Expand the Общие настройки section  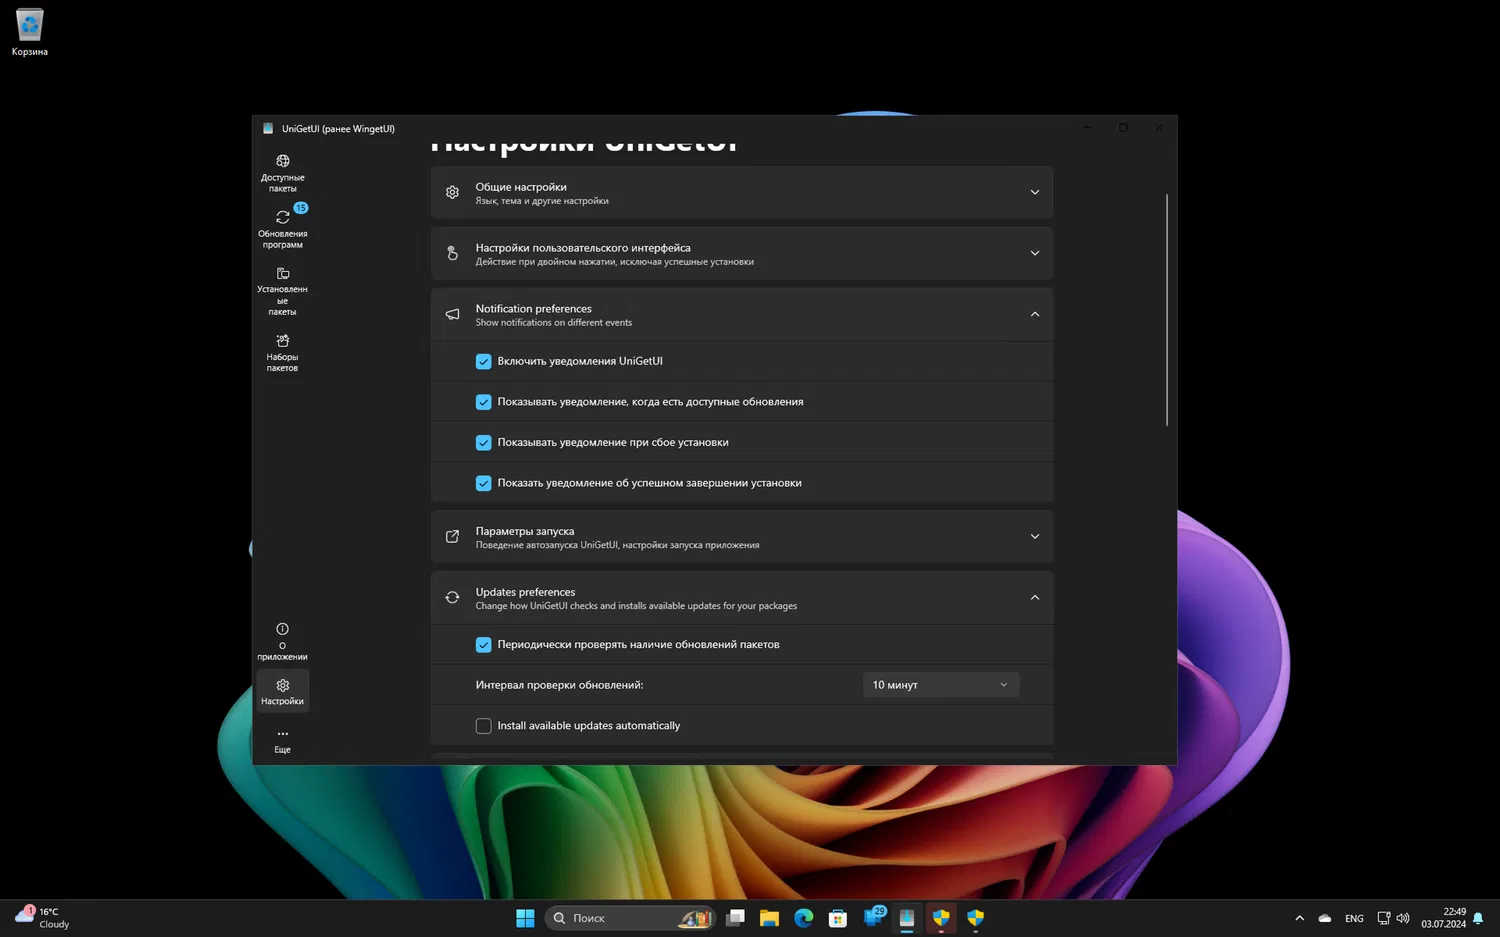(x=742, y=192)
